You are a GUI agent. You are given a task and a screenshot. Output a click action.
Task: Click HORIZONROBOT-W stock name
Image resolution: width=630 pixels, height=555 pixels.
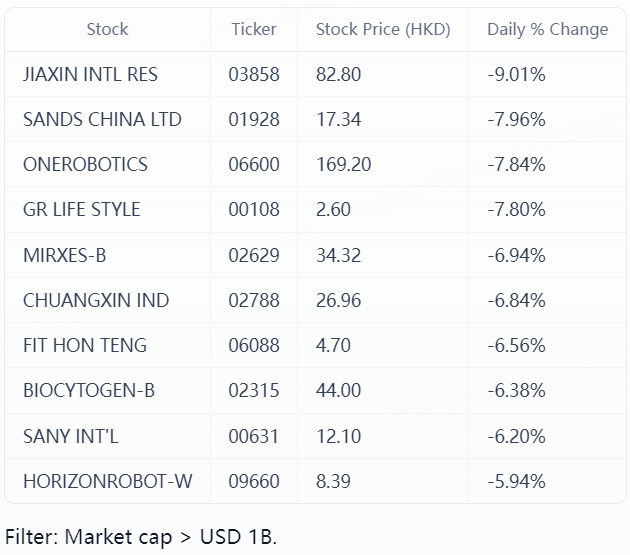pos(108,482)
